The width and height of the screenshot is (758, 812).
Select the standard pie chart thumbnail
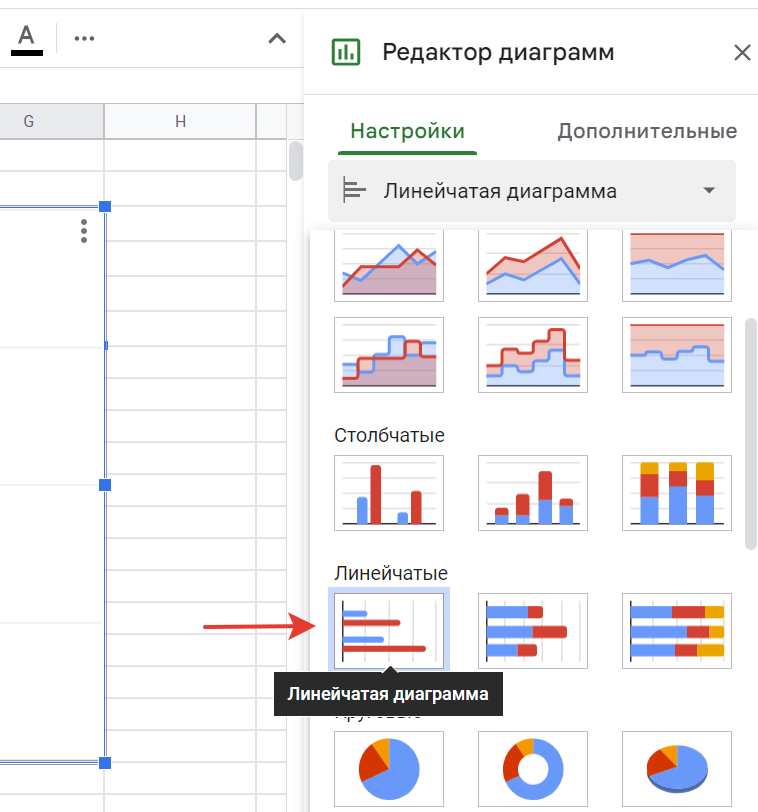[388, 768]
